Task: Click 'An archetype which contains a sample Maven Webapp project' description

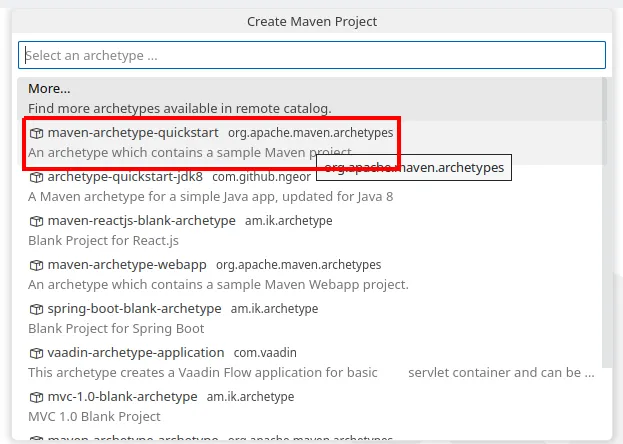Action: 218,285
